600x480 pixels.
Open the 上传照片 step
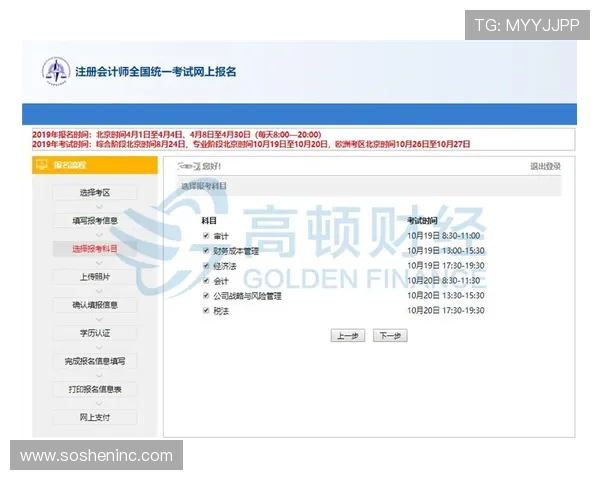(95, 277)
